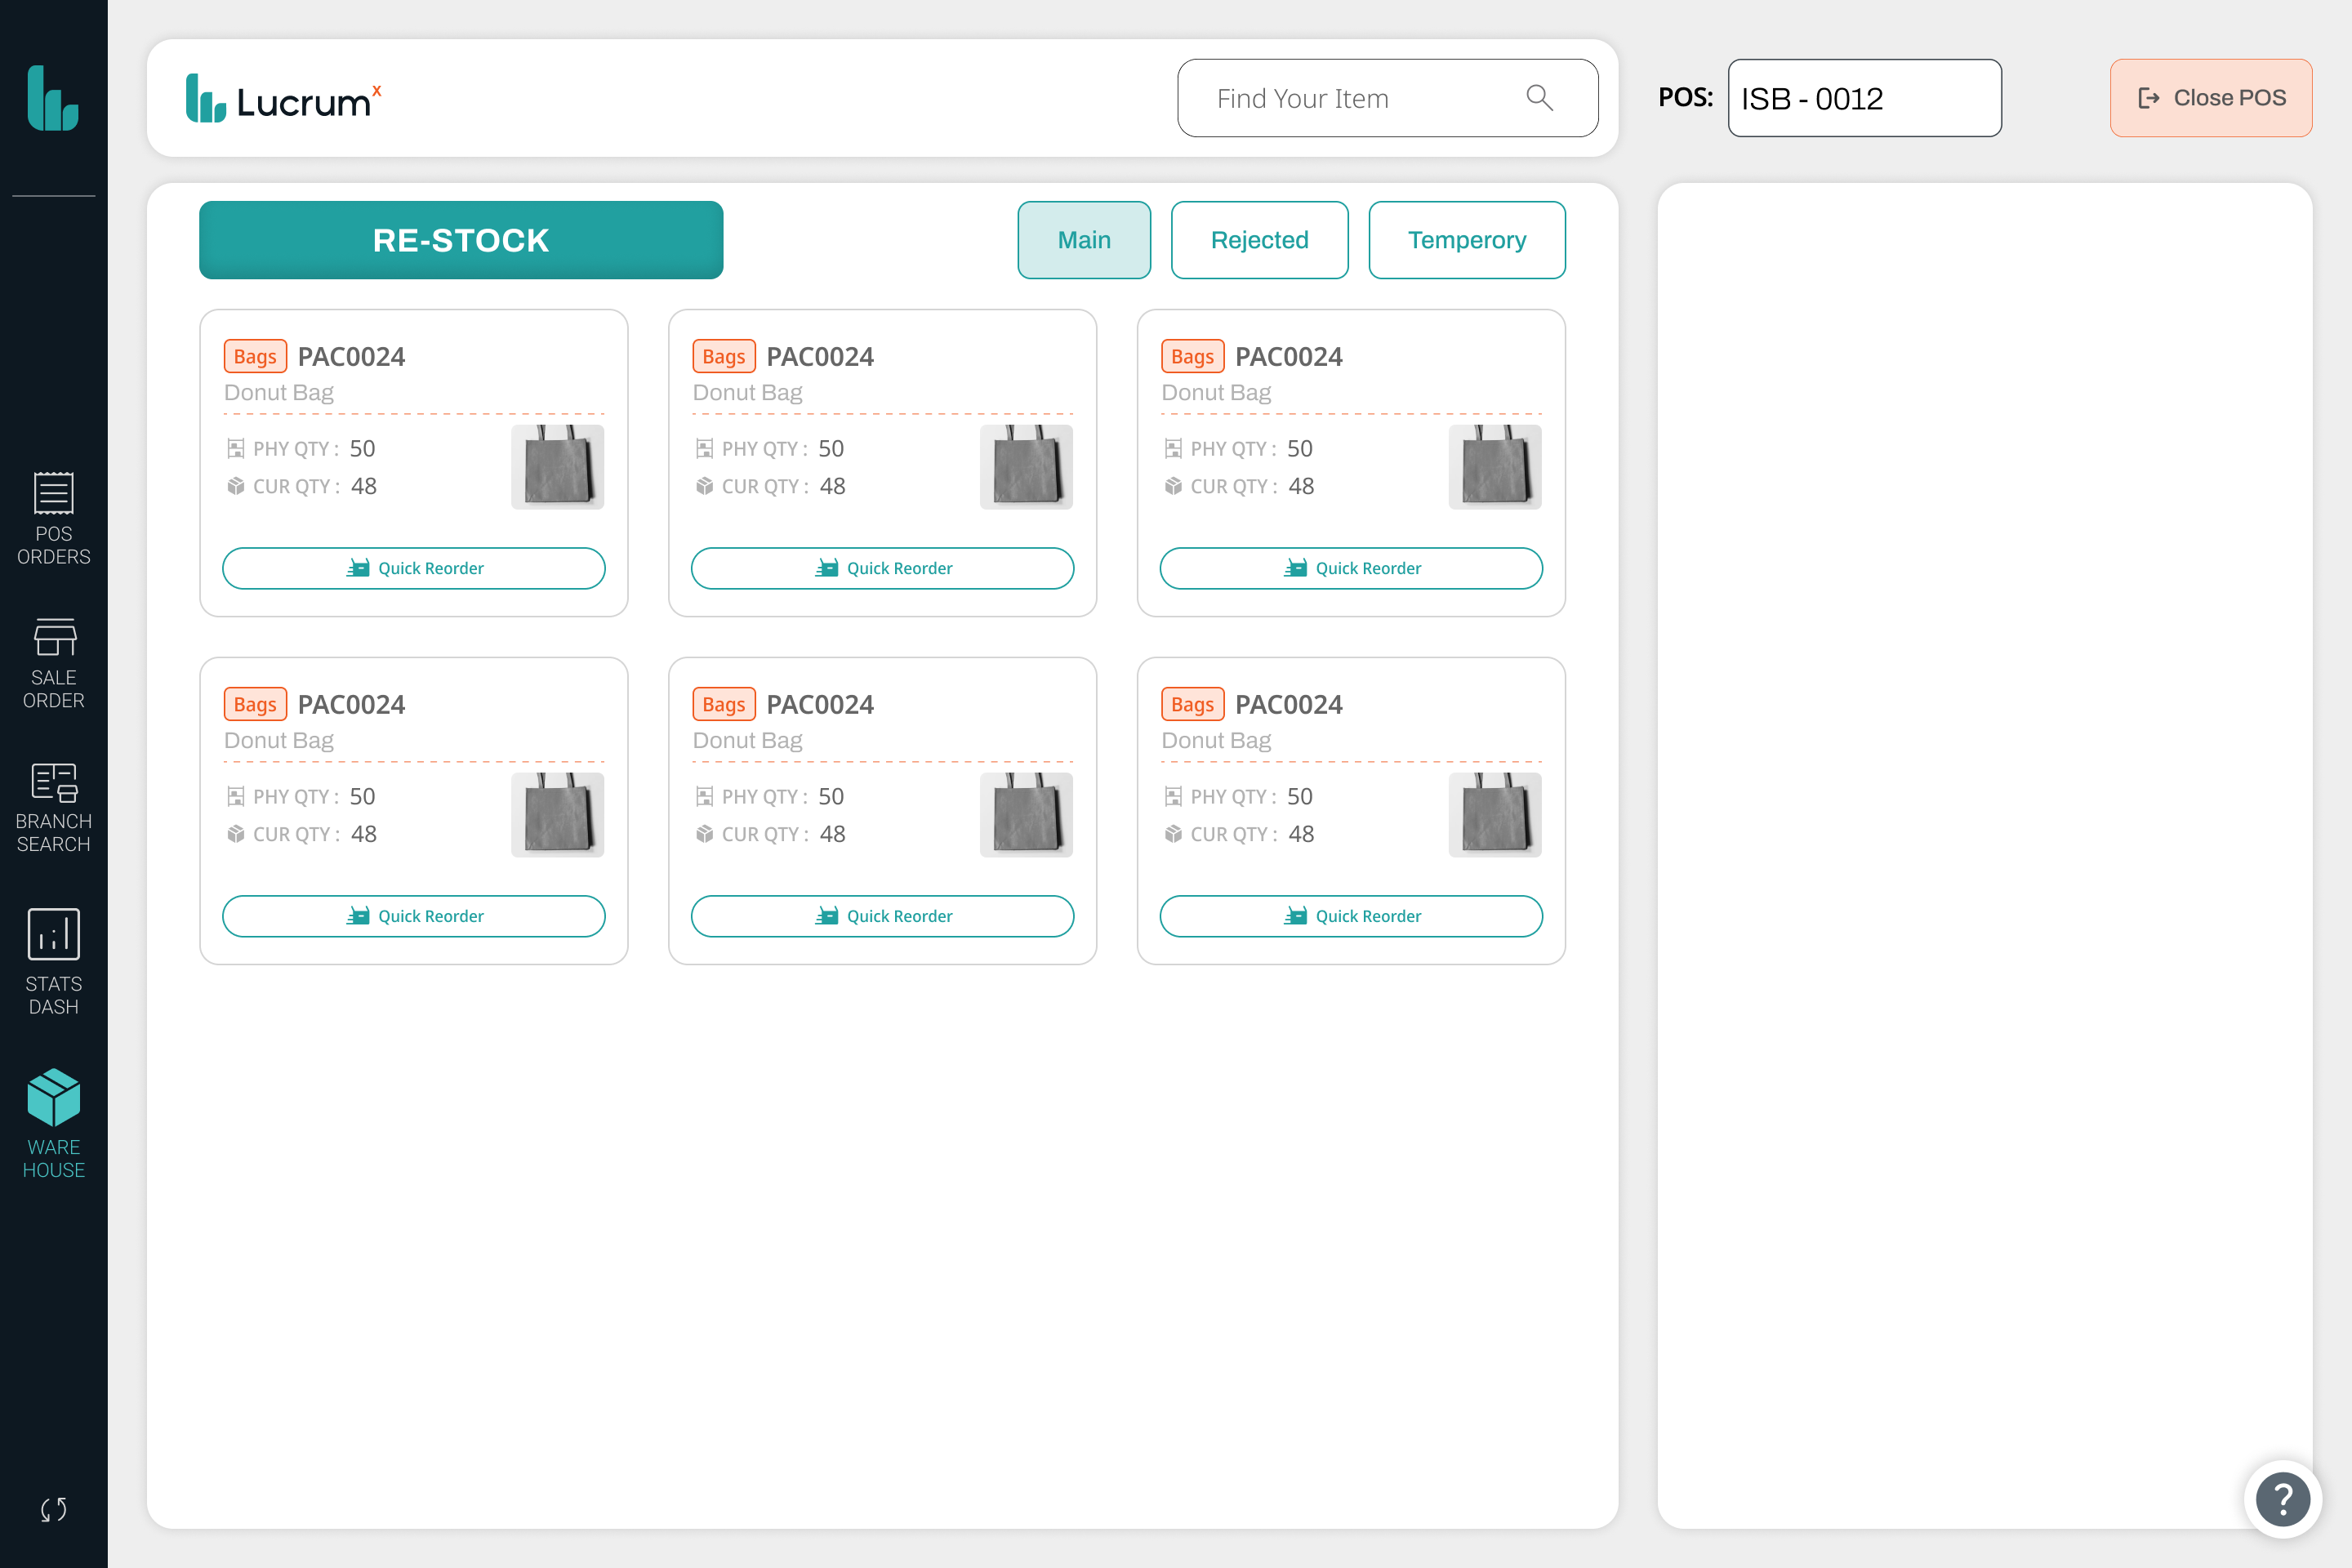Click the Lucrum header logo
2352x1568 pixels.
[x=284, y=99]
